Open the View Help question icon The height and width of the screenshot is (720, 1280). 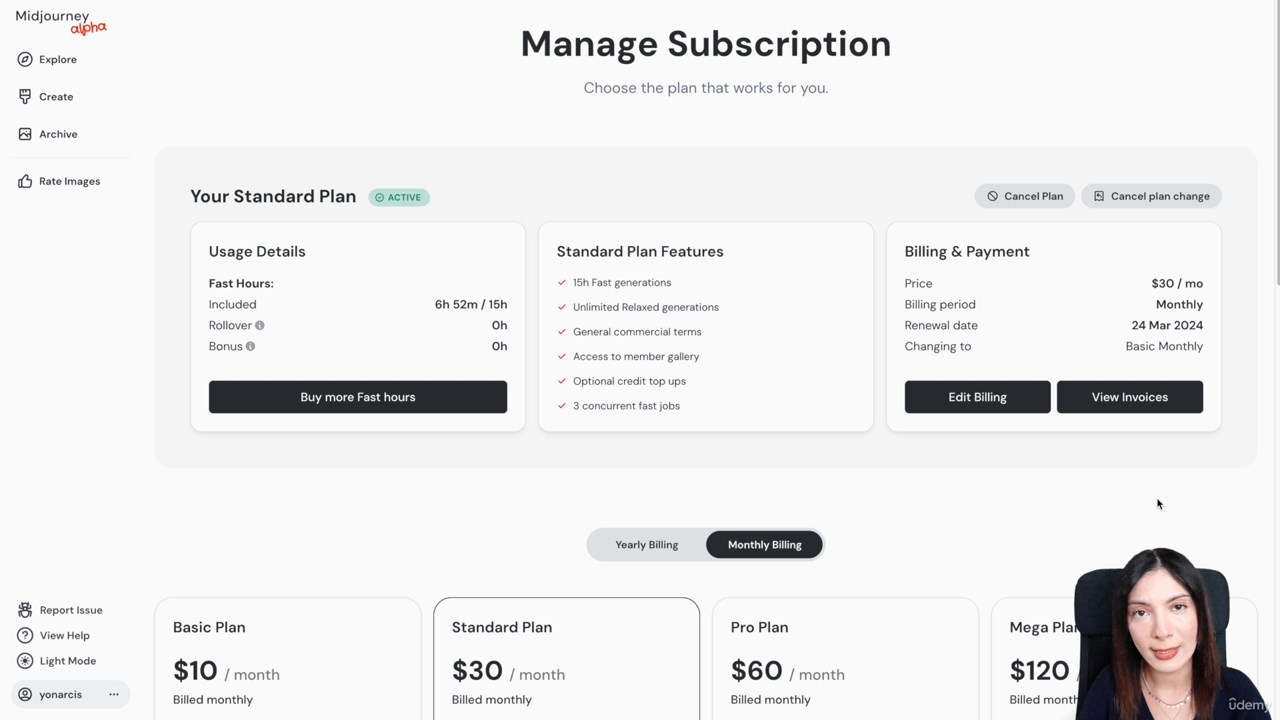point(25,635)
